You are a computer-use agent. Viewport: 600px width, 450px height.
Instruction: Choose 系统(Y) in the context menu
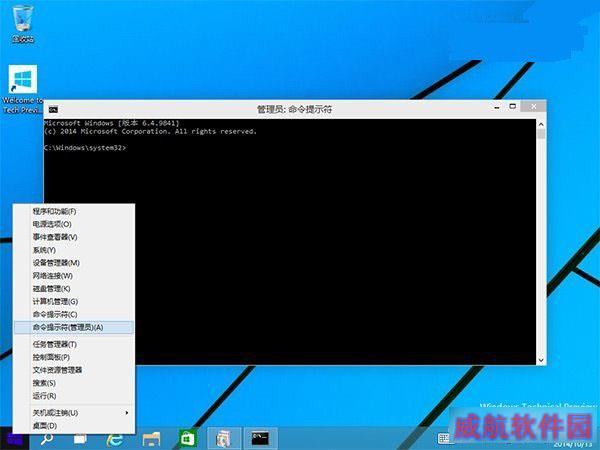coord(74,250)
